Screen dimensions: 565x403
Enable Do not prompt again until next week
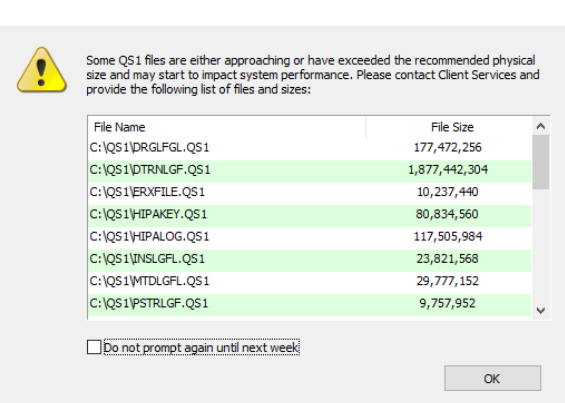(x=94, y=347)
